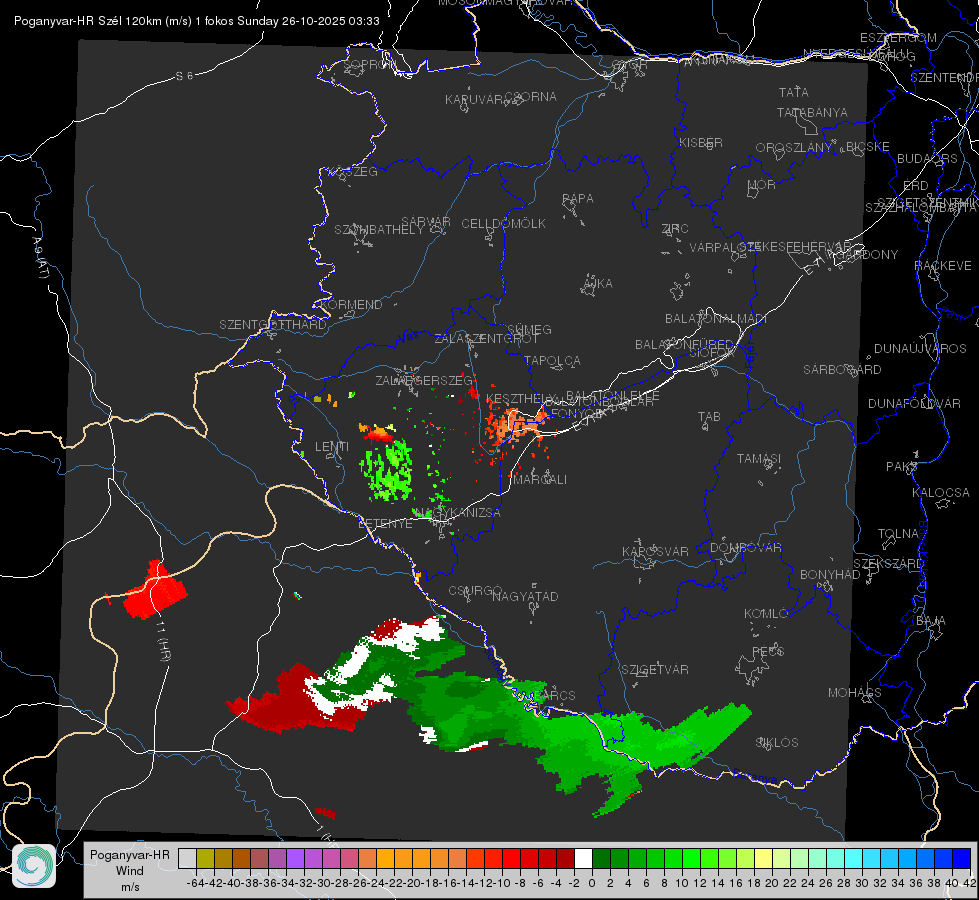Click the MOHACS town label
The width and height of the screenshot is (979, 900).
pos(855,693)
